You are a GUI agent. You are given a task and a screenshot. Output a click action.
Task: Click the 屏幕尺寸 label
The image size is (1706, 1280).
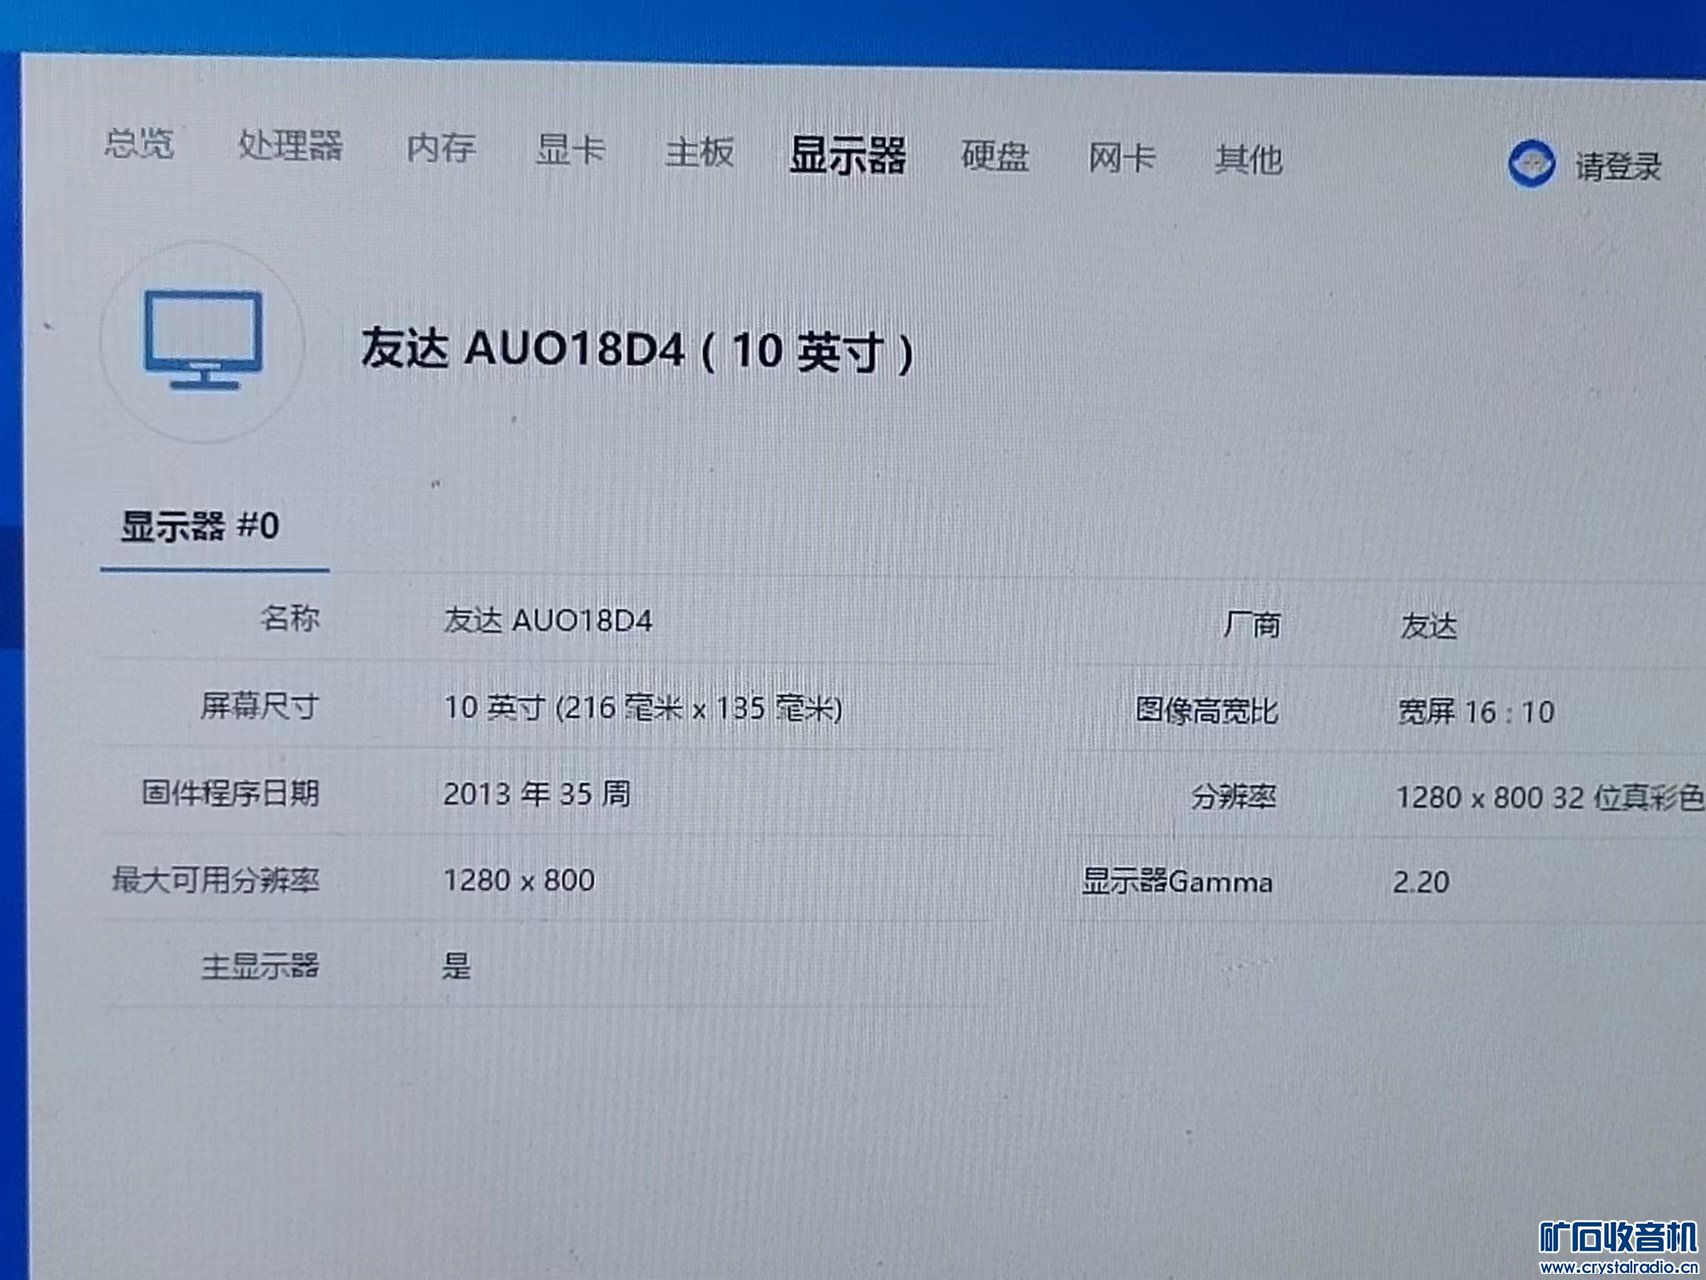[x=260, y=706]
